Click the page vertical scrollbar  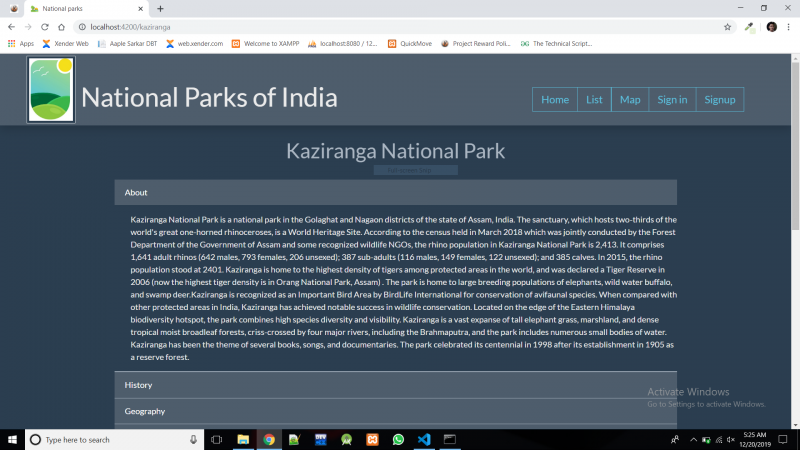click(795, 145)
